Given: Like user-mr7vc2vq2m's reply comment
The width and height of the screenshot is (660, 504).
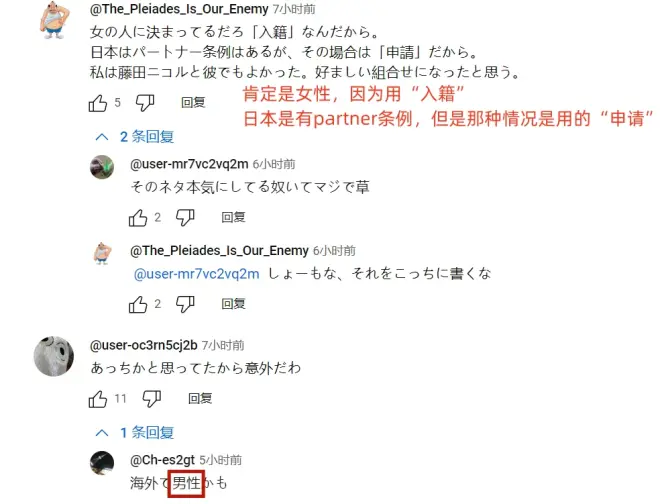Looking at the screenshot, I should pyautogui.click(x=138, y=218).
